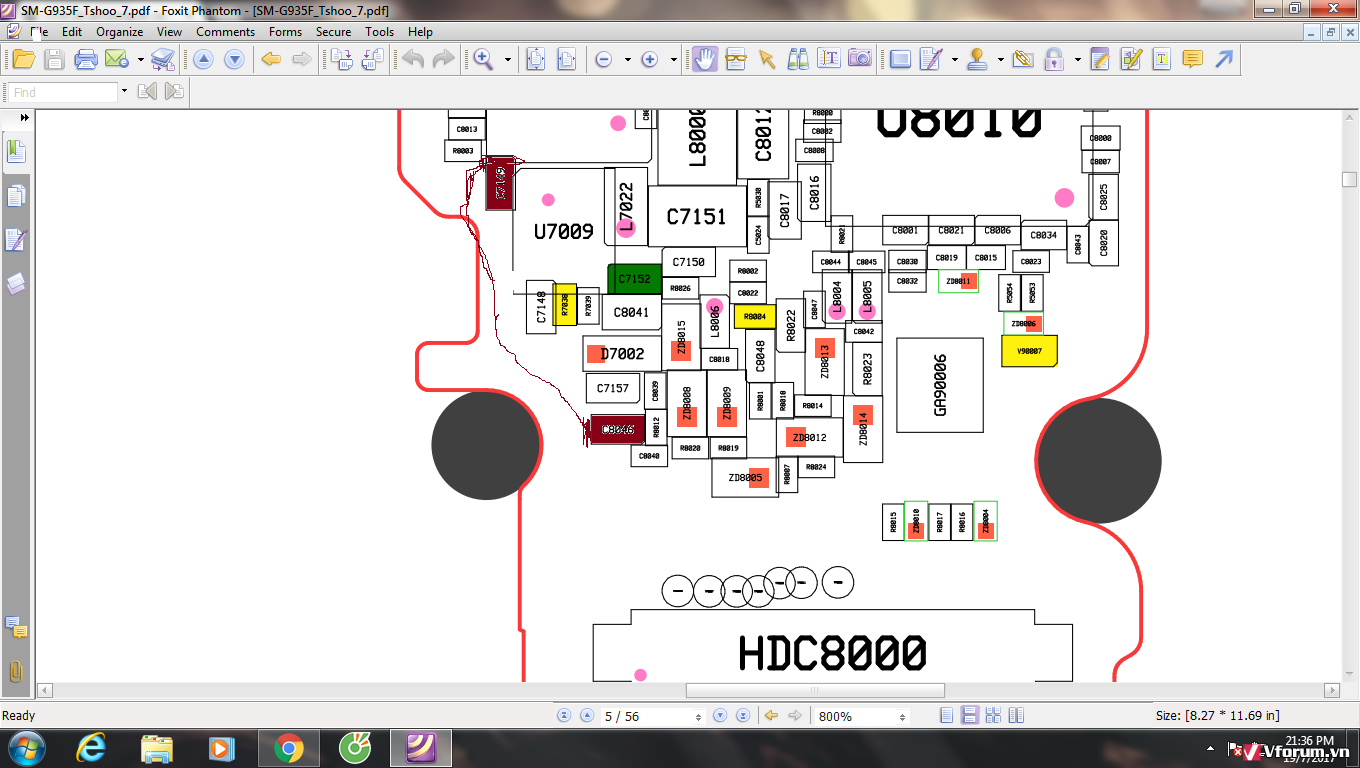Click the Open folder toolbar icon
This screenshot has width=1360, height=768.
click(23, 60)
